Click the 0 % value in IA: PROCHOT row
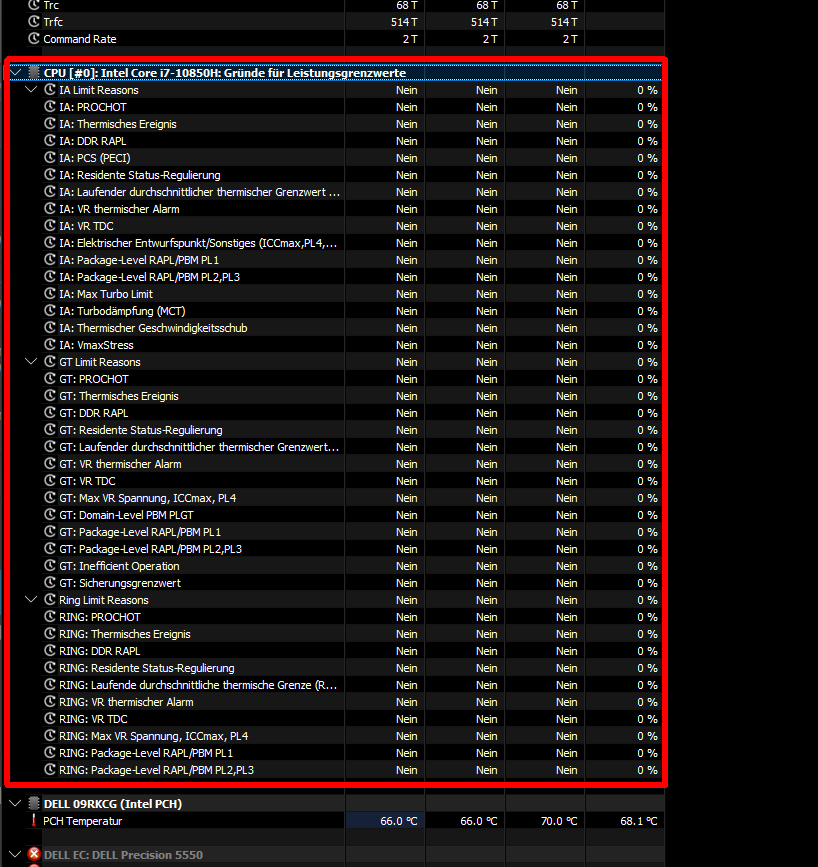The width and height of the screenshot is (818, 867). click(x=647, y=107)
